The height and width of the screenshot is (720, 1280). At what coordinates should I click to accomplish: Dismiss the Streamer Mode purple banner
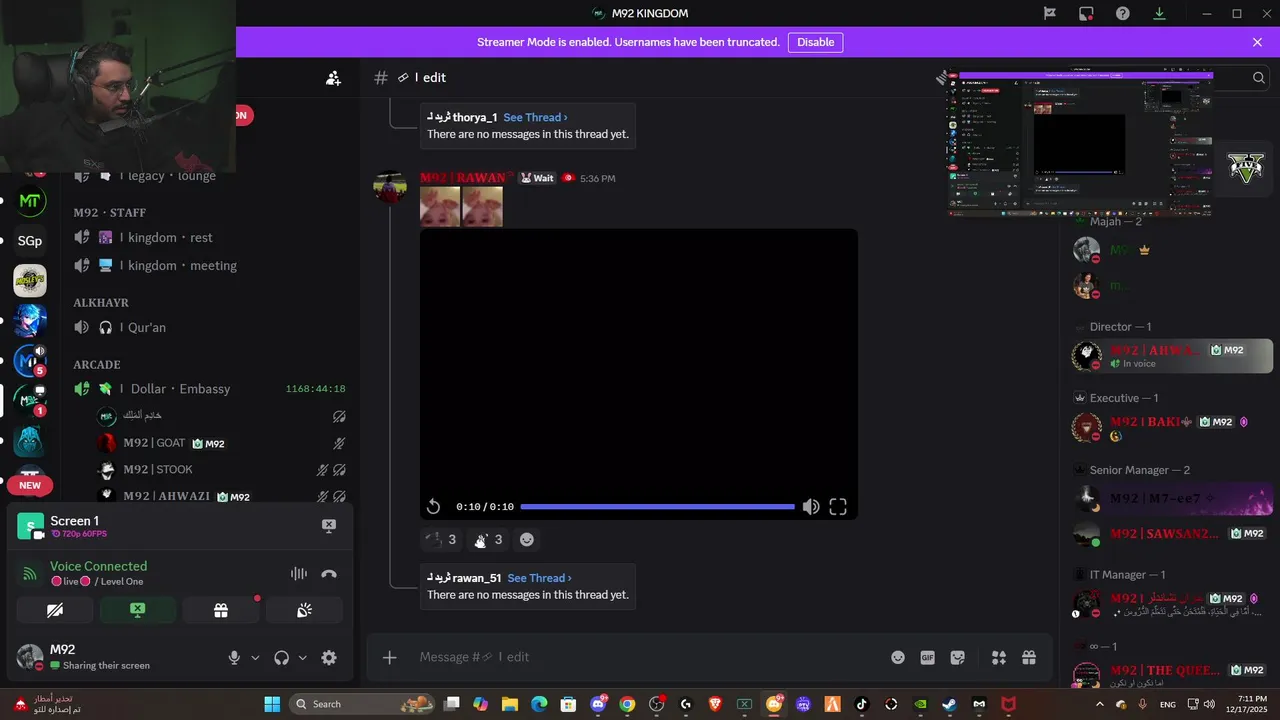pos(1257,42)
